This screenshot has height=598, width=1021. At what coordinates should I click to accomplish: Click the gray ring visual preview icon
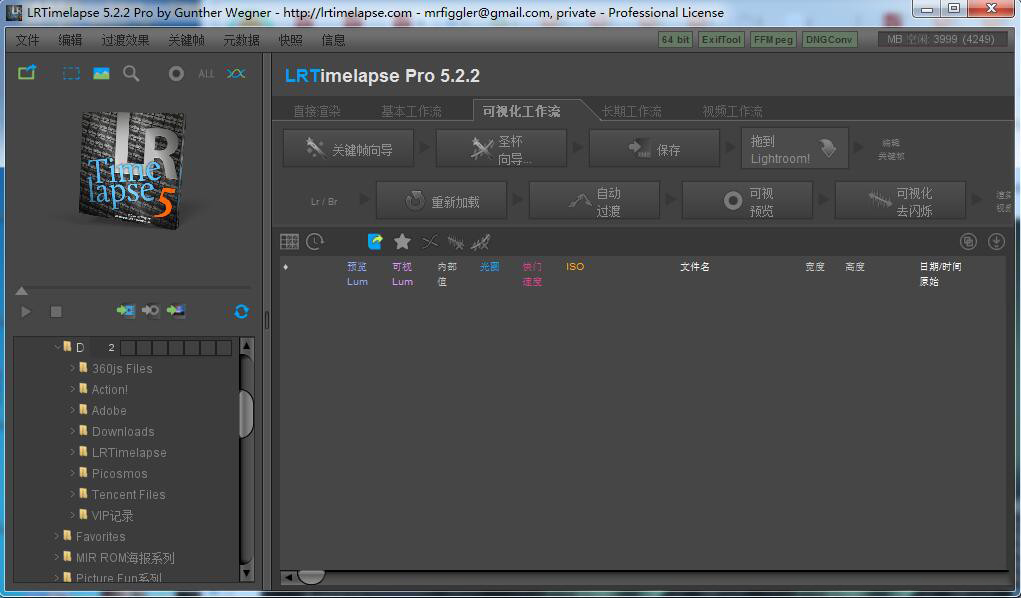point(176,74)
